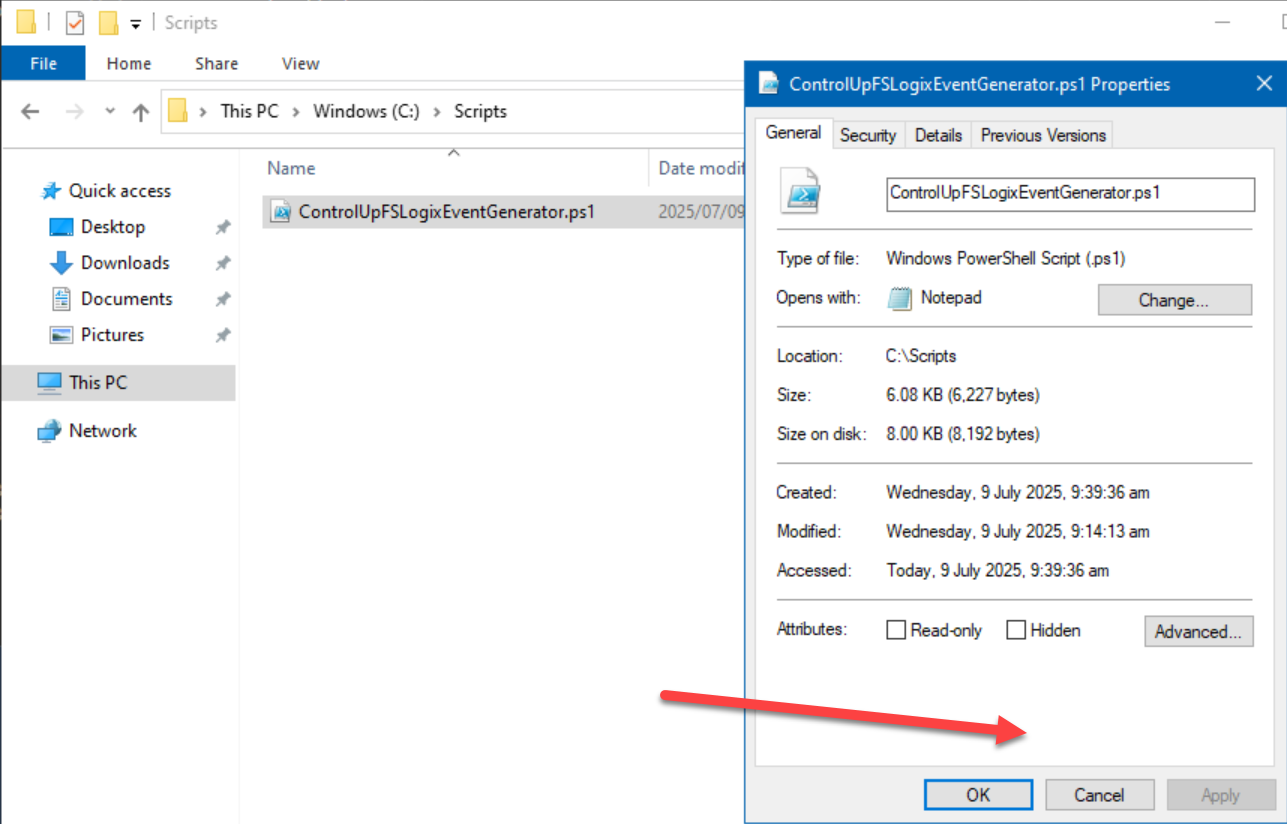Sort by the Date modified column header
The height and width of the screenshot is (824, 1287).
[700, 168]
